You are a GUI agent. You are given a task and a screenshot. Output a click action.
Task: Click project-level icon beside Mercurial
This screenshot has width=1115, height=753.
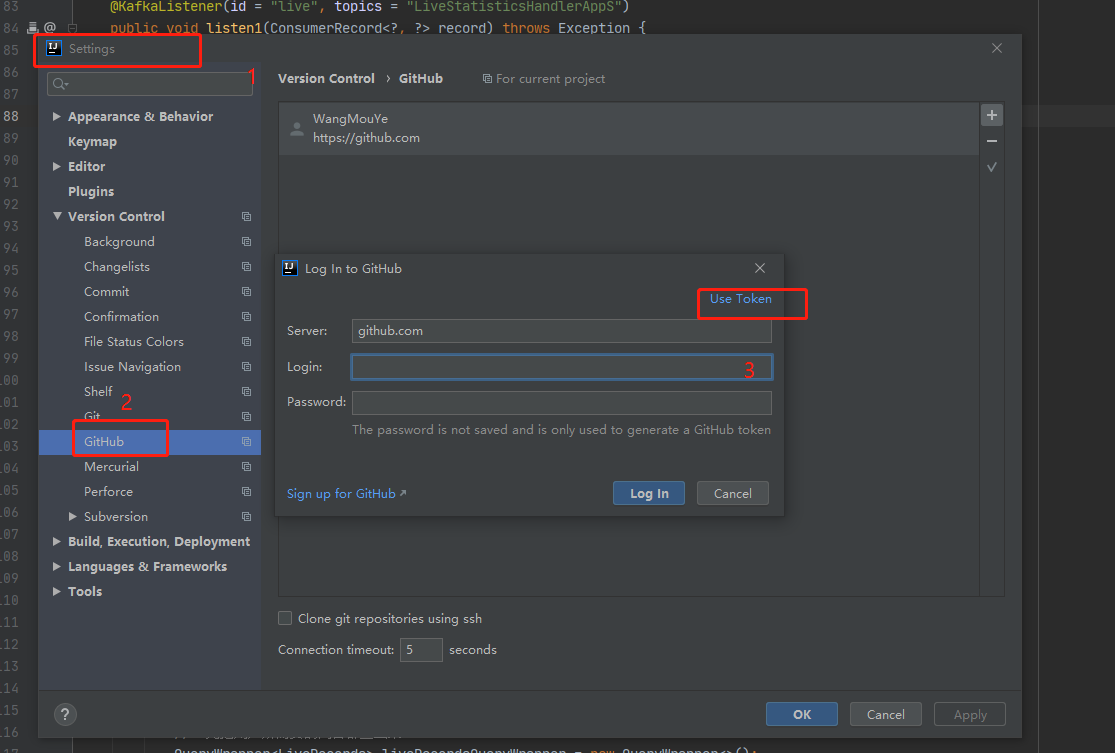coord(247,466)
